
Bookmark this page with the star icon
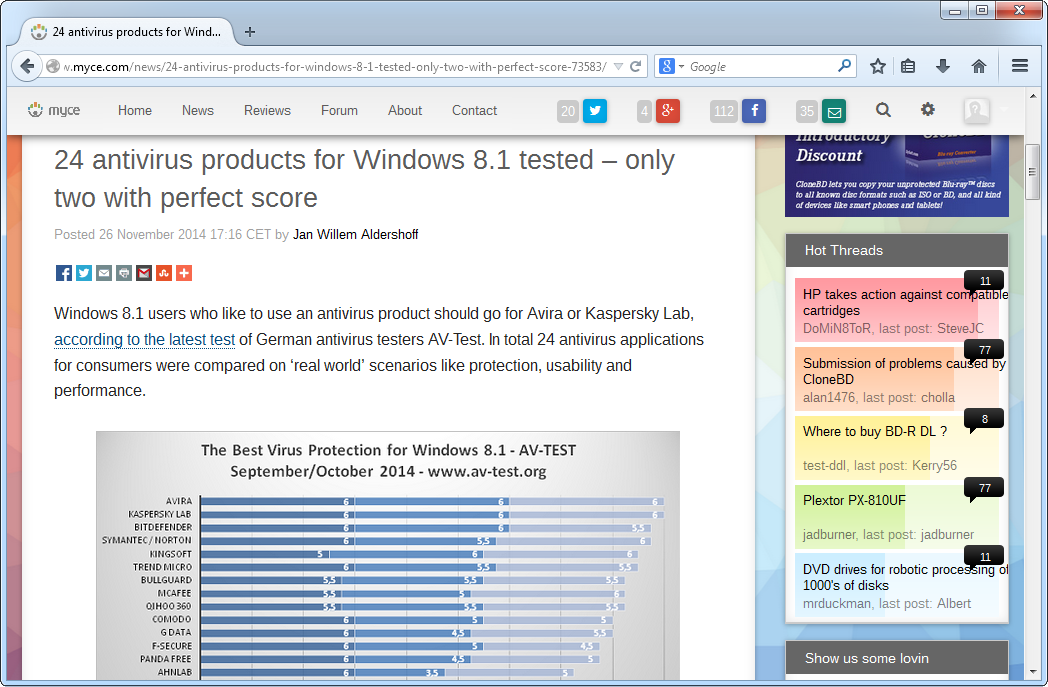[x=878, y=67]
